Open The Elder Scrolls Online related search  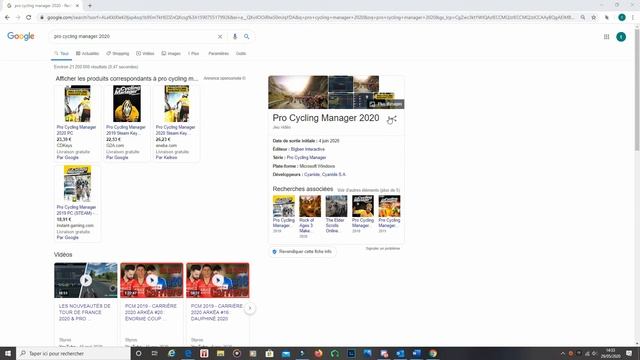(x=336, y=215)
